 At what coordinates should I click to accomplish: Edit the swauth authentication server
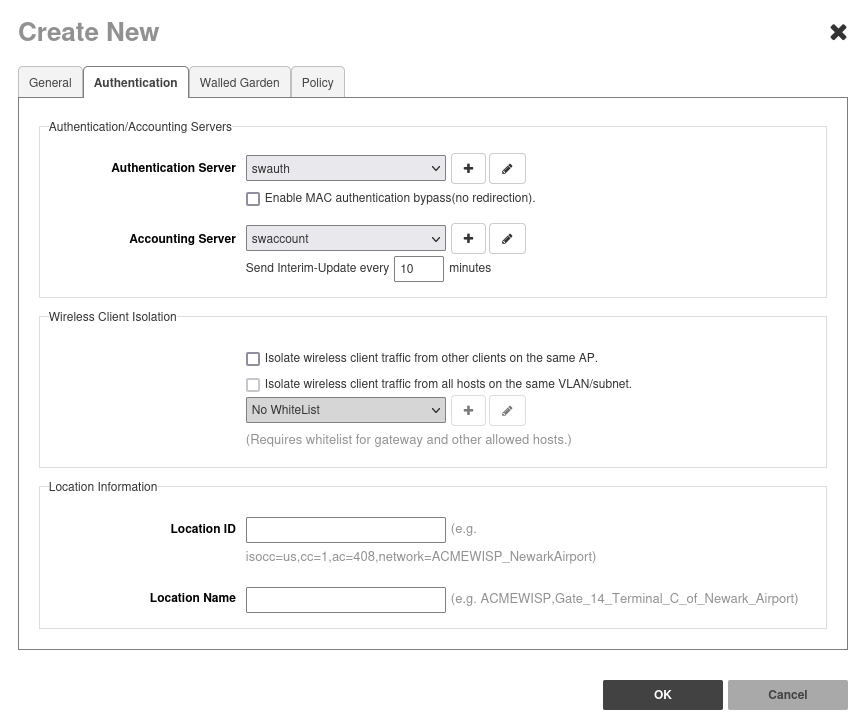click(x=507, y=169)
